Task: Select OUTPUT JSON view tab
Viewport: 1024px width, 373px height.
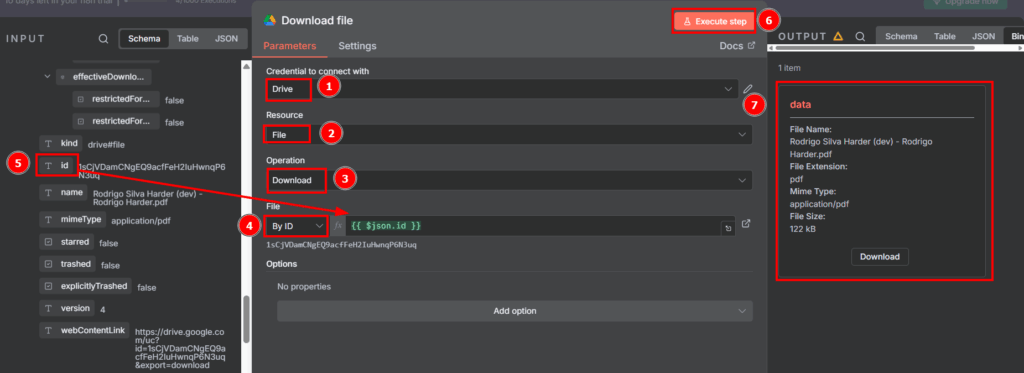Action: pos(984,37)
